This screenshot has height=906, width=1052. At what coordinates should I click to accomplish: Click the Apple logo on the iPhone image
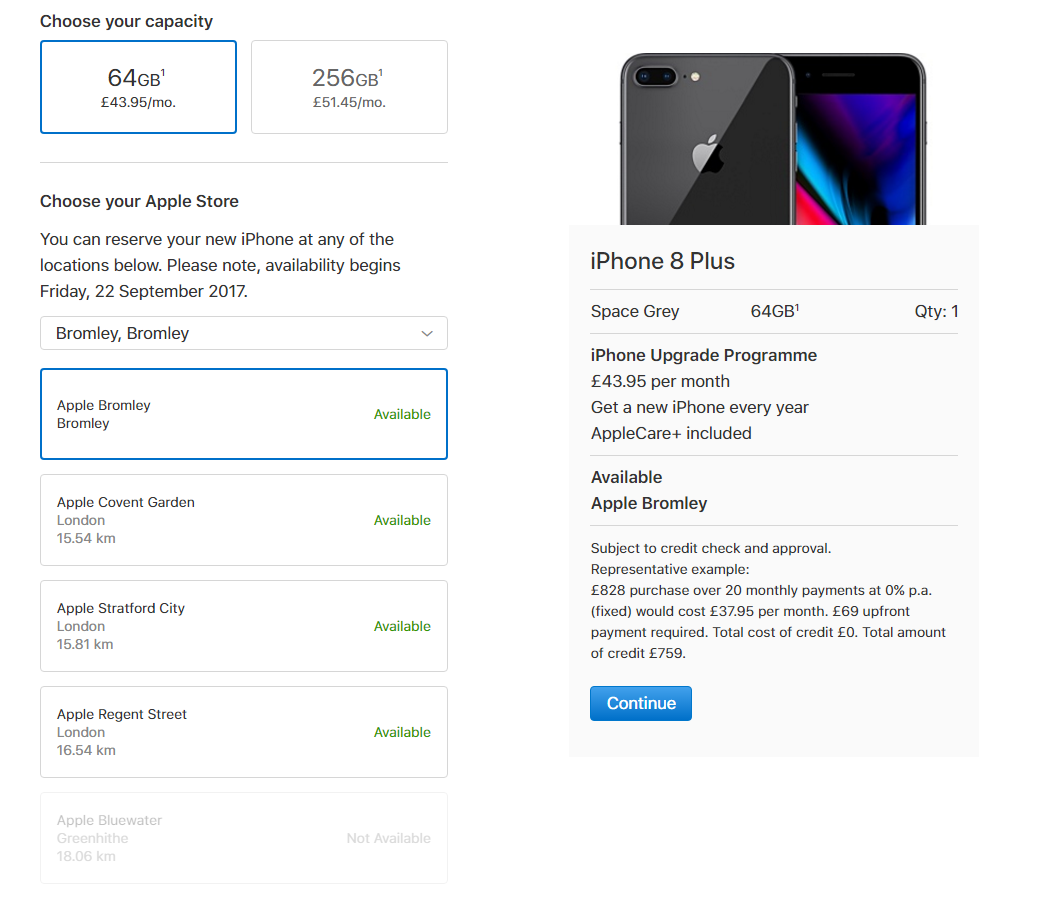707,154
